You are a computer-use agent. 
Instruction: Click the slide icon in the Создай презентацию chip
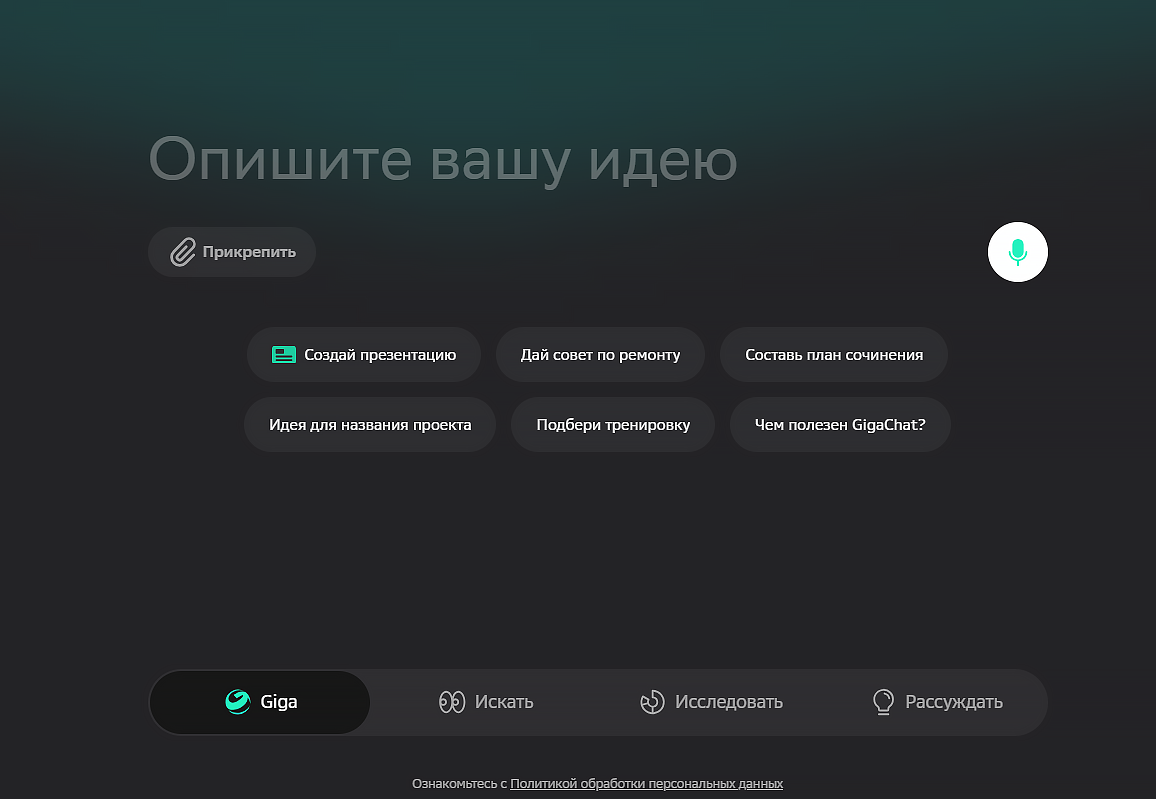tap(284, 355)
